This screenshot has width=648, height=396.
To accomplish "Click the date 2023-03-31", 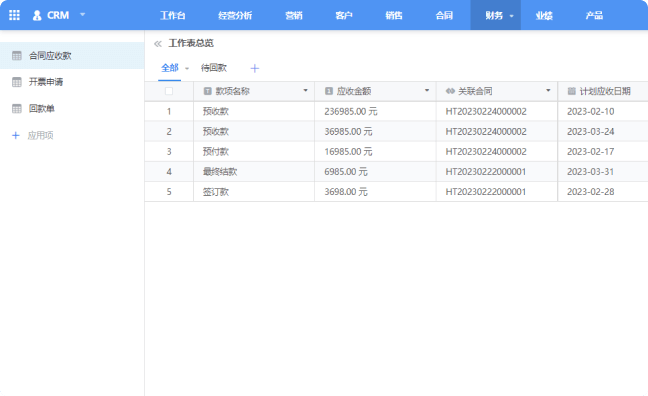I will (x=591, y=172).
